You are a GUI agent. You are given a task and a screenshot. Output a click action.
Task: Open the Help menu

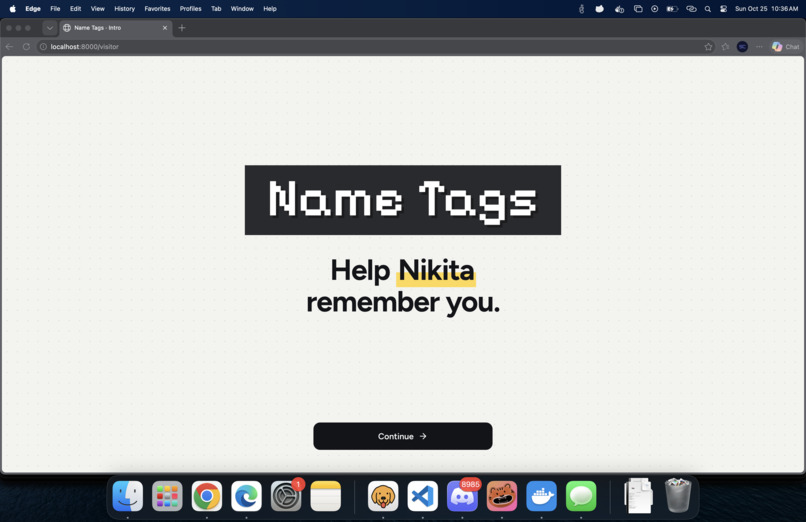coord(270,9)
